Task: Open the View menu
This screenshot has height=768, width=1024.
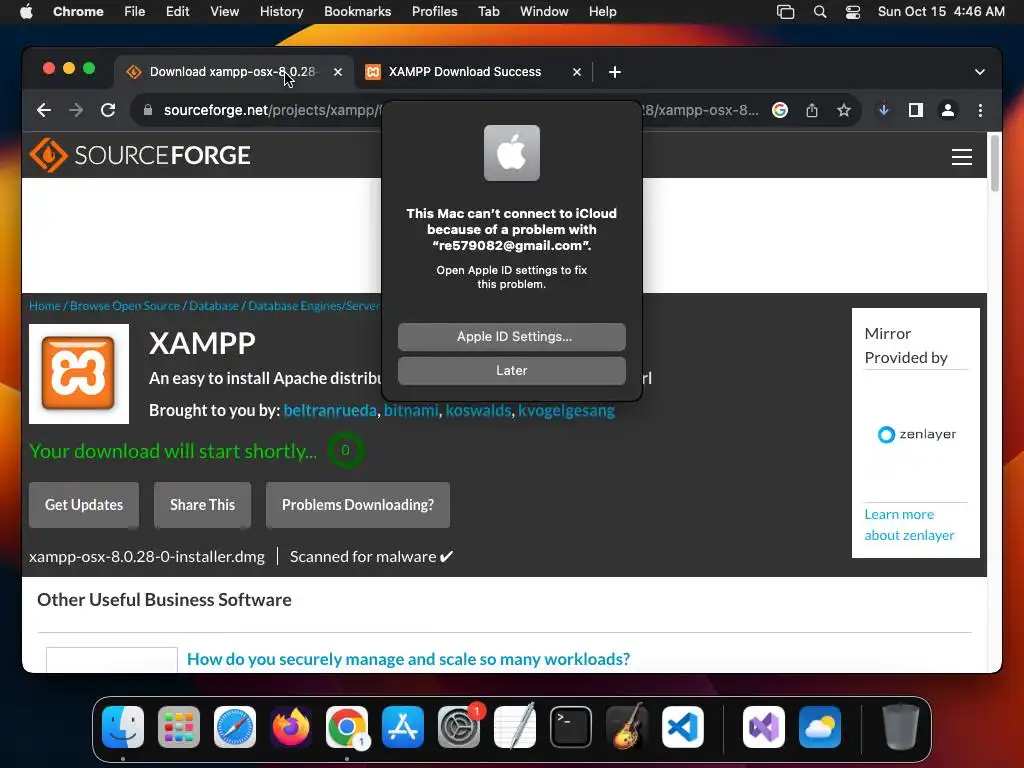Action: pyautogui.click(x=224, y=12)
